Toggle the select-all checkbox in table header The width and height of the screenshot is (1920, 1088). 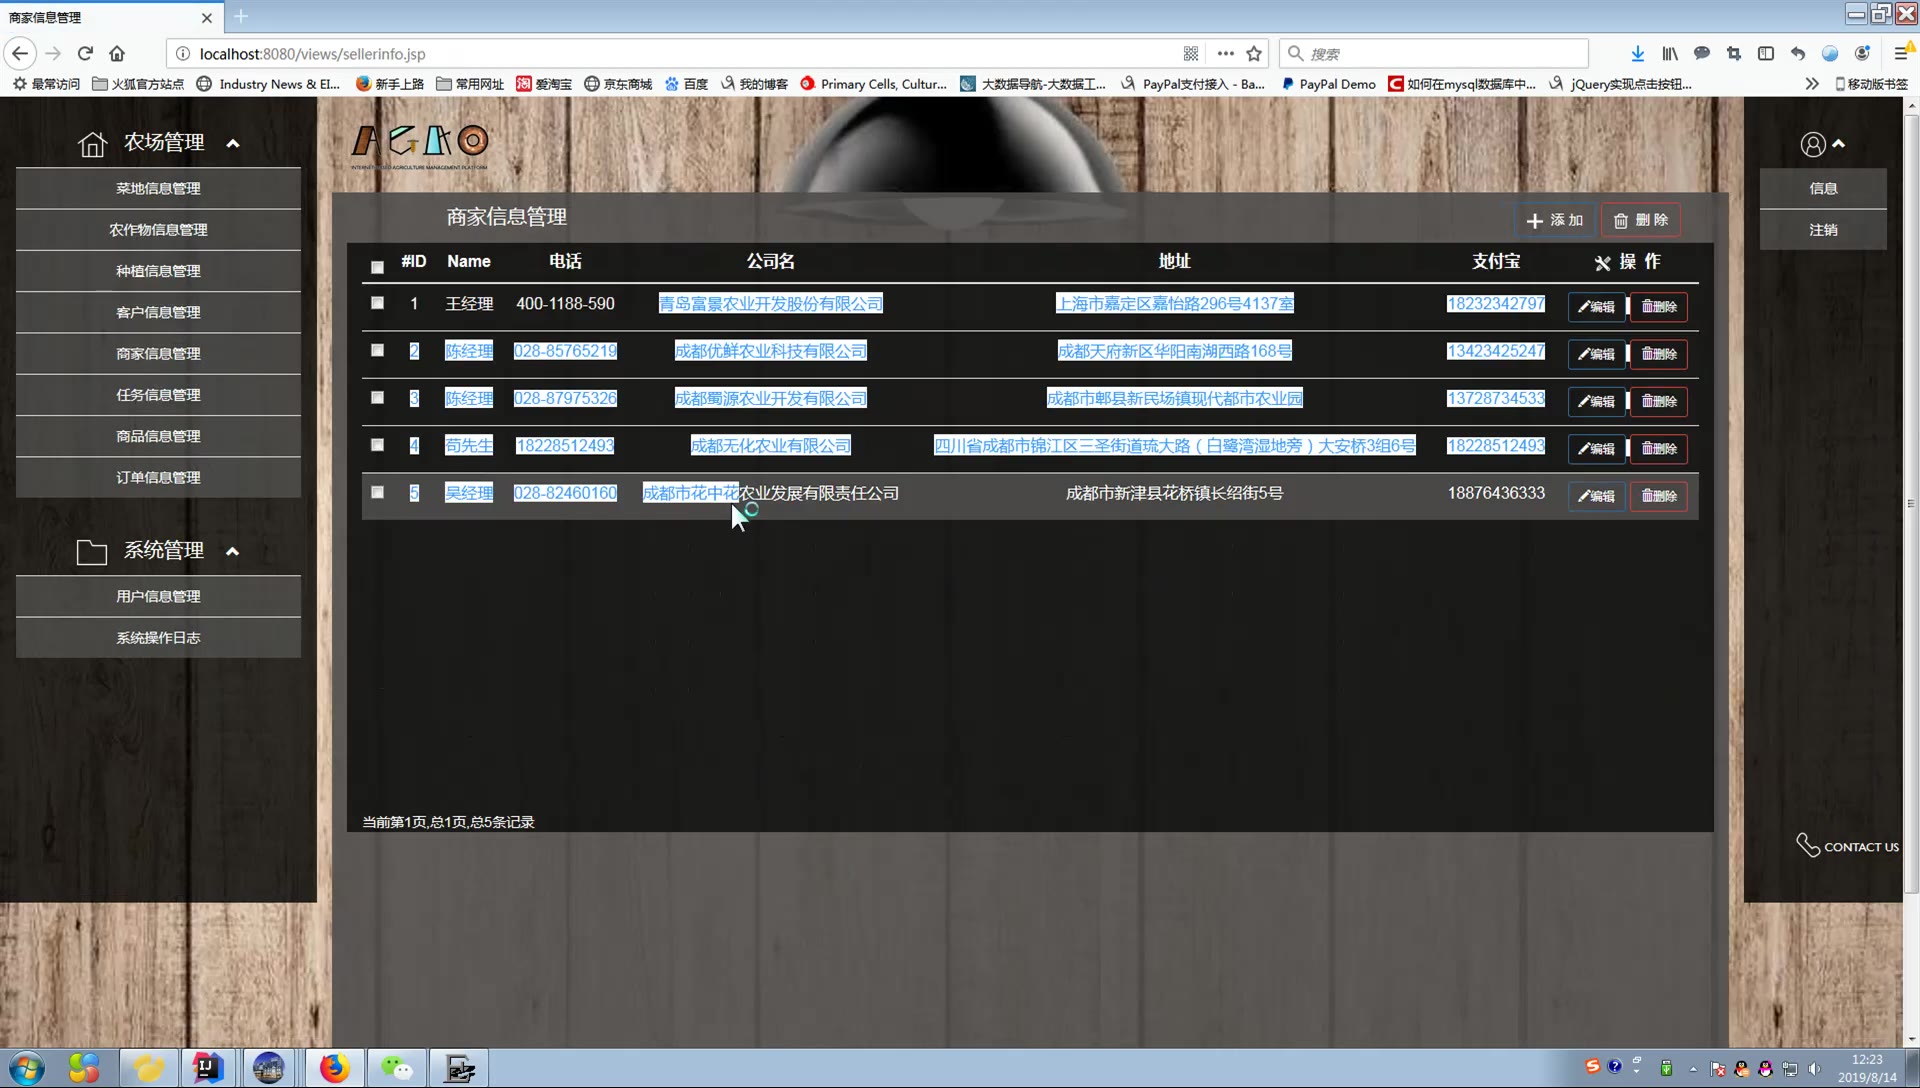pos(377,267)
